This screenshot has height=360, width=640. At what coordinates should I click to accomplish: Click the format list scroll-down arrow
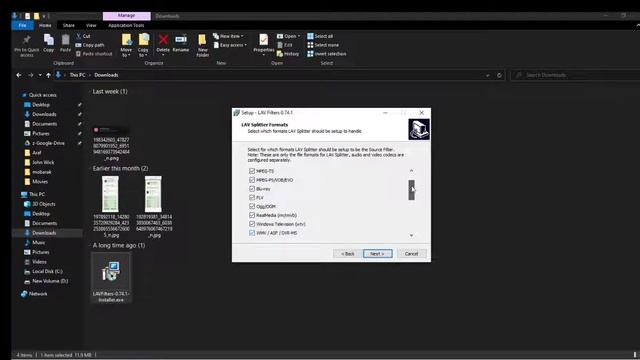click(411, 236)
